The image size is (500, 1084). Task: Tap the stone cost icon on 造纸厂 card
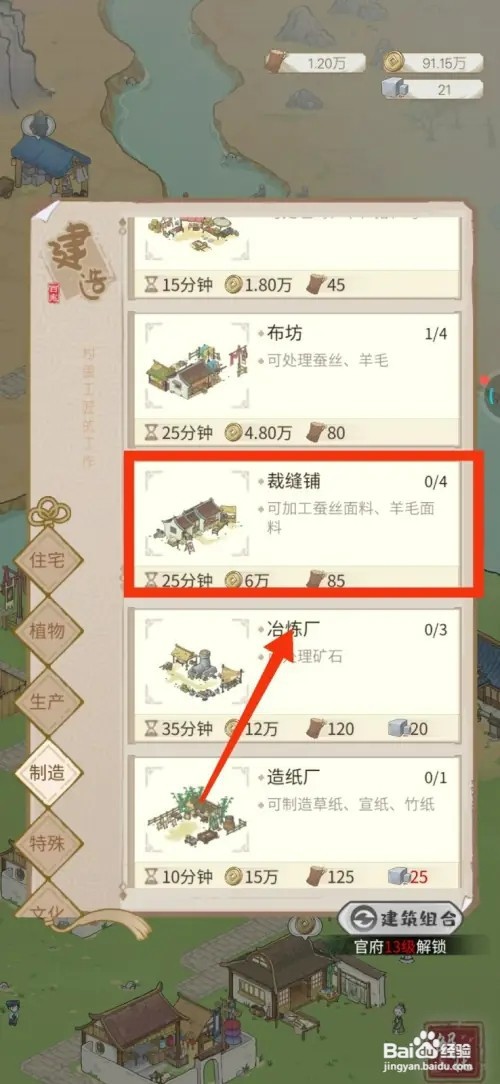(x=398, y=876)
